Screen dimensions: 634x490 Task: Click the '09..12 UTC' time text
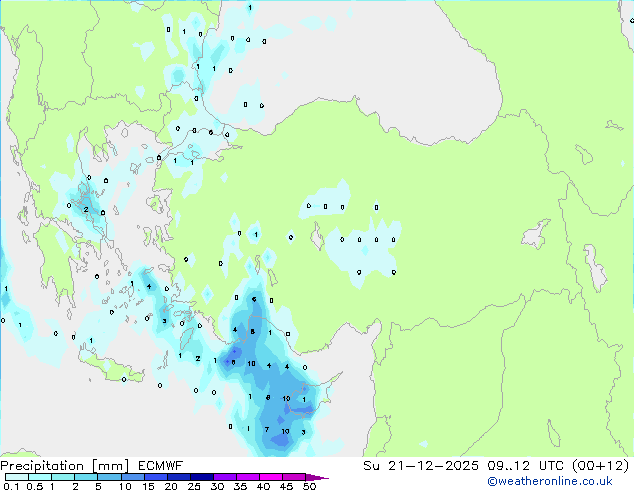tap(525, 466)
